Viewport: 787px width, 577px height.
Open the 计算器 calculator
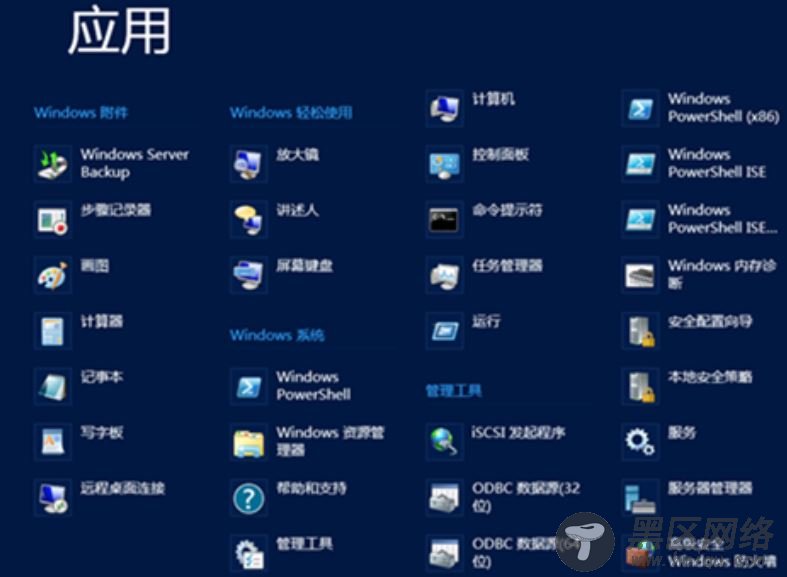(79, 330)
